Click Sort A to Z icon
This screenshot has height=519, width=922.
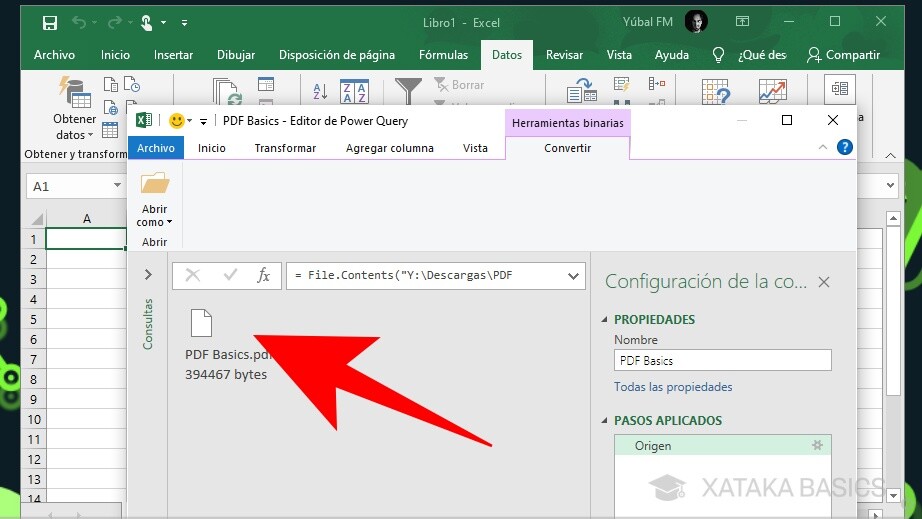coord(320,91)
